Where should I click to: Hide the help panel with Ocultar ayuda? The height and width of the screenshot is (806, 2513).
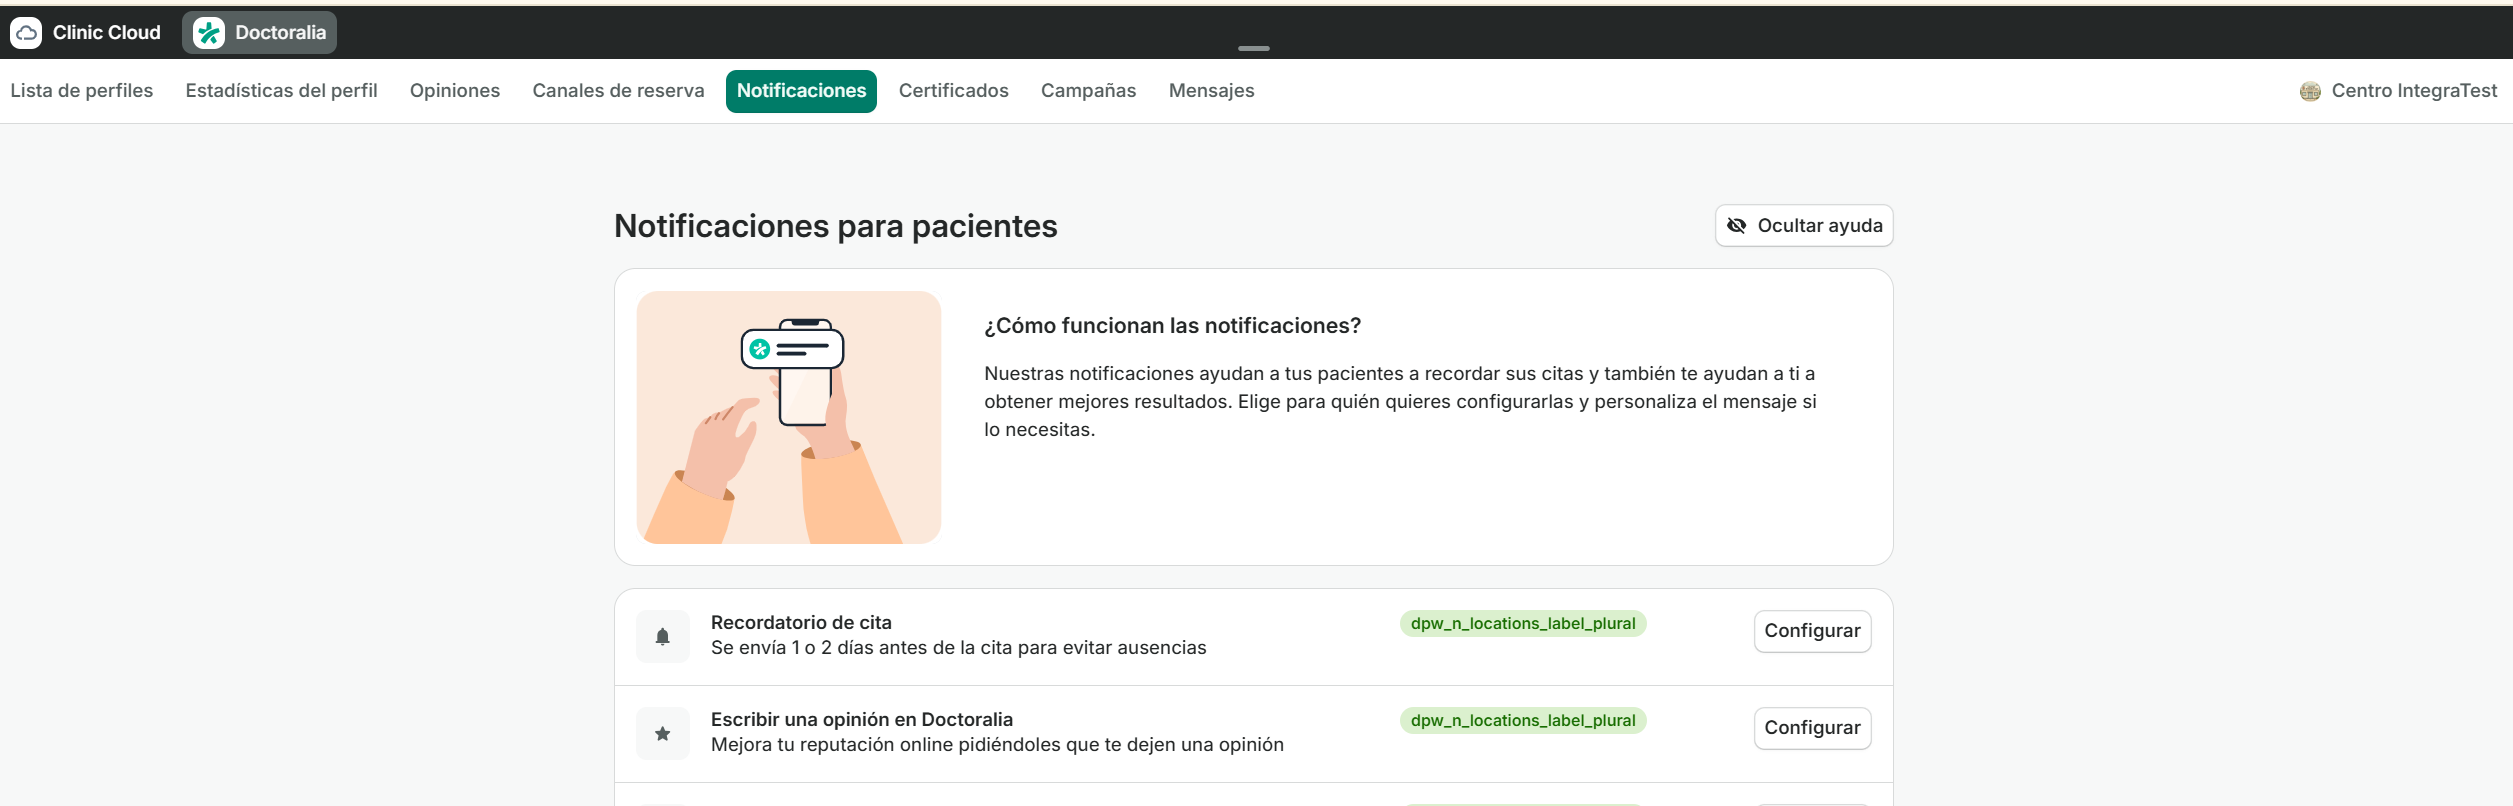click(x=1804, y=226)
